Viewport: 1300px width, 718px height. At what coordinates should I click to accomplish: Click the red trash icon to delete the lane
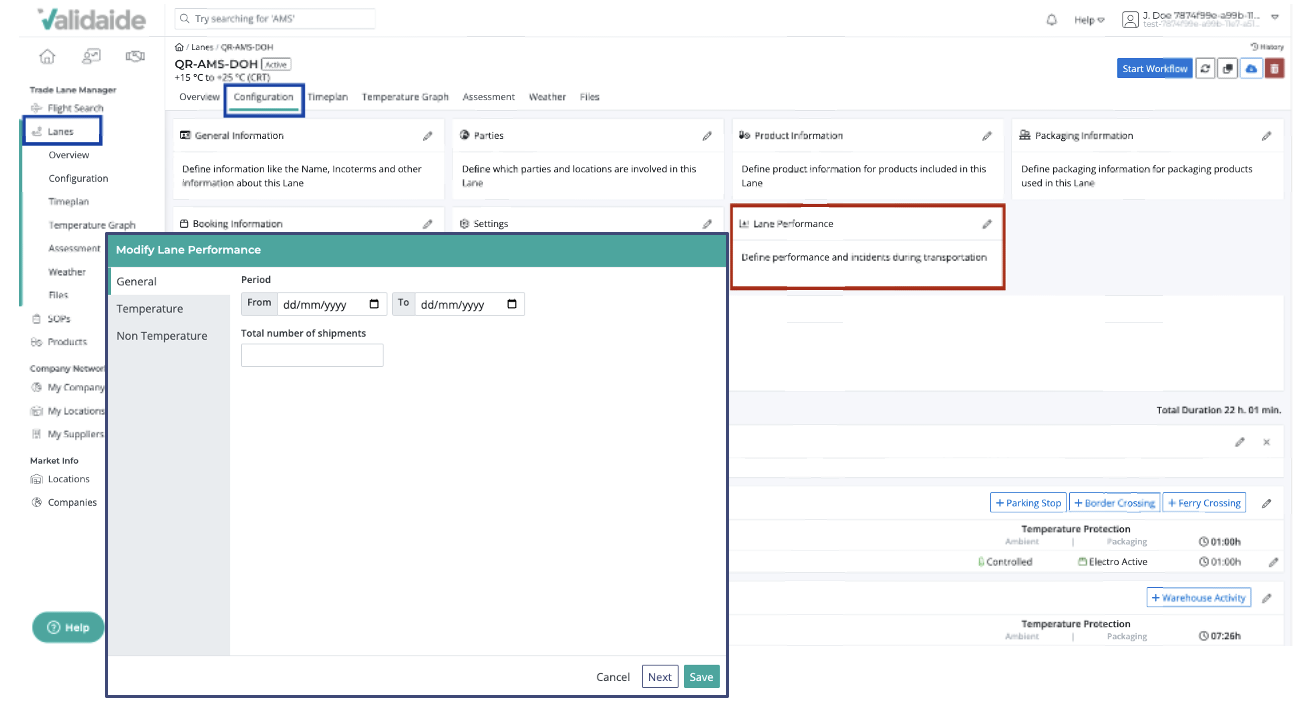[1272, 68]
